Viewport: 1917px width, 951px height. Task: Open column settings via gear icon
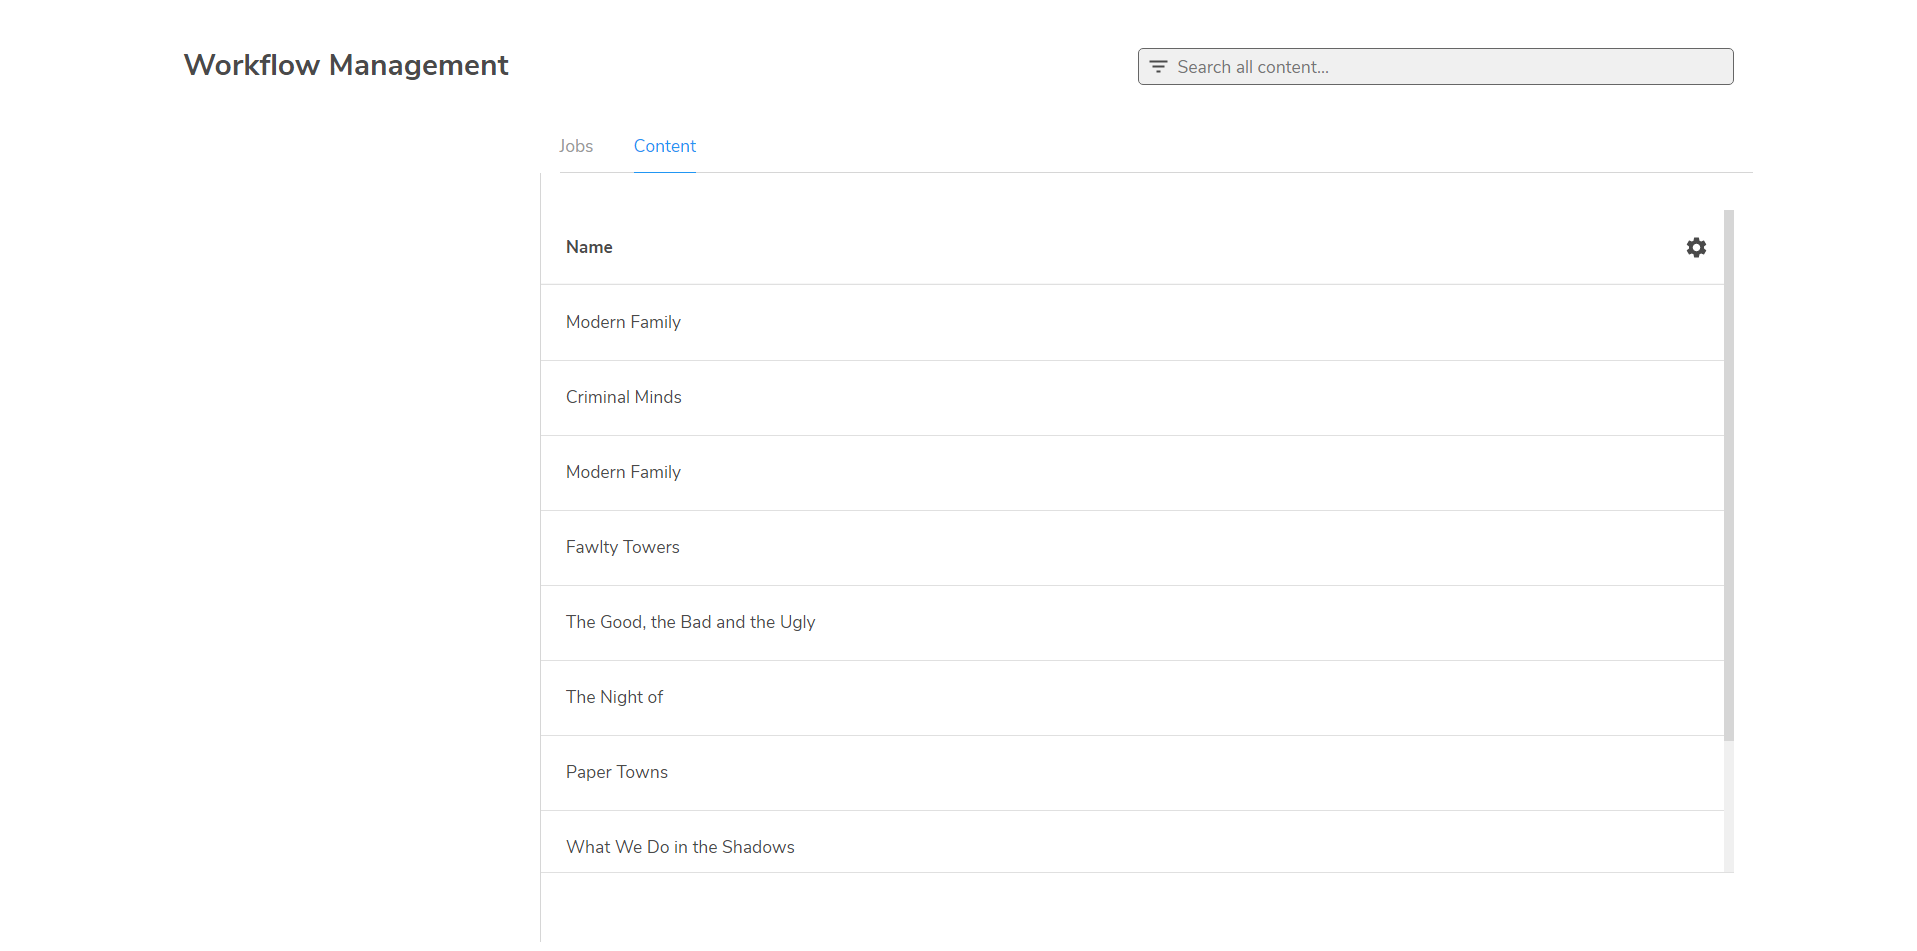click(1696, 247)
